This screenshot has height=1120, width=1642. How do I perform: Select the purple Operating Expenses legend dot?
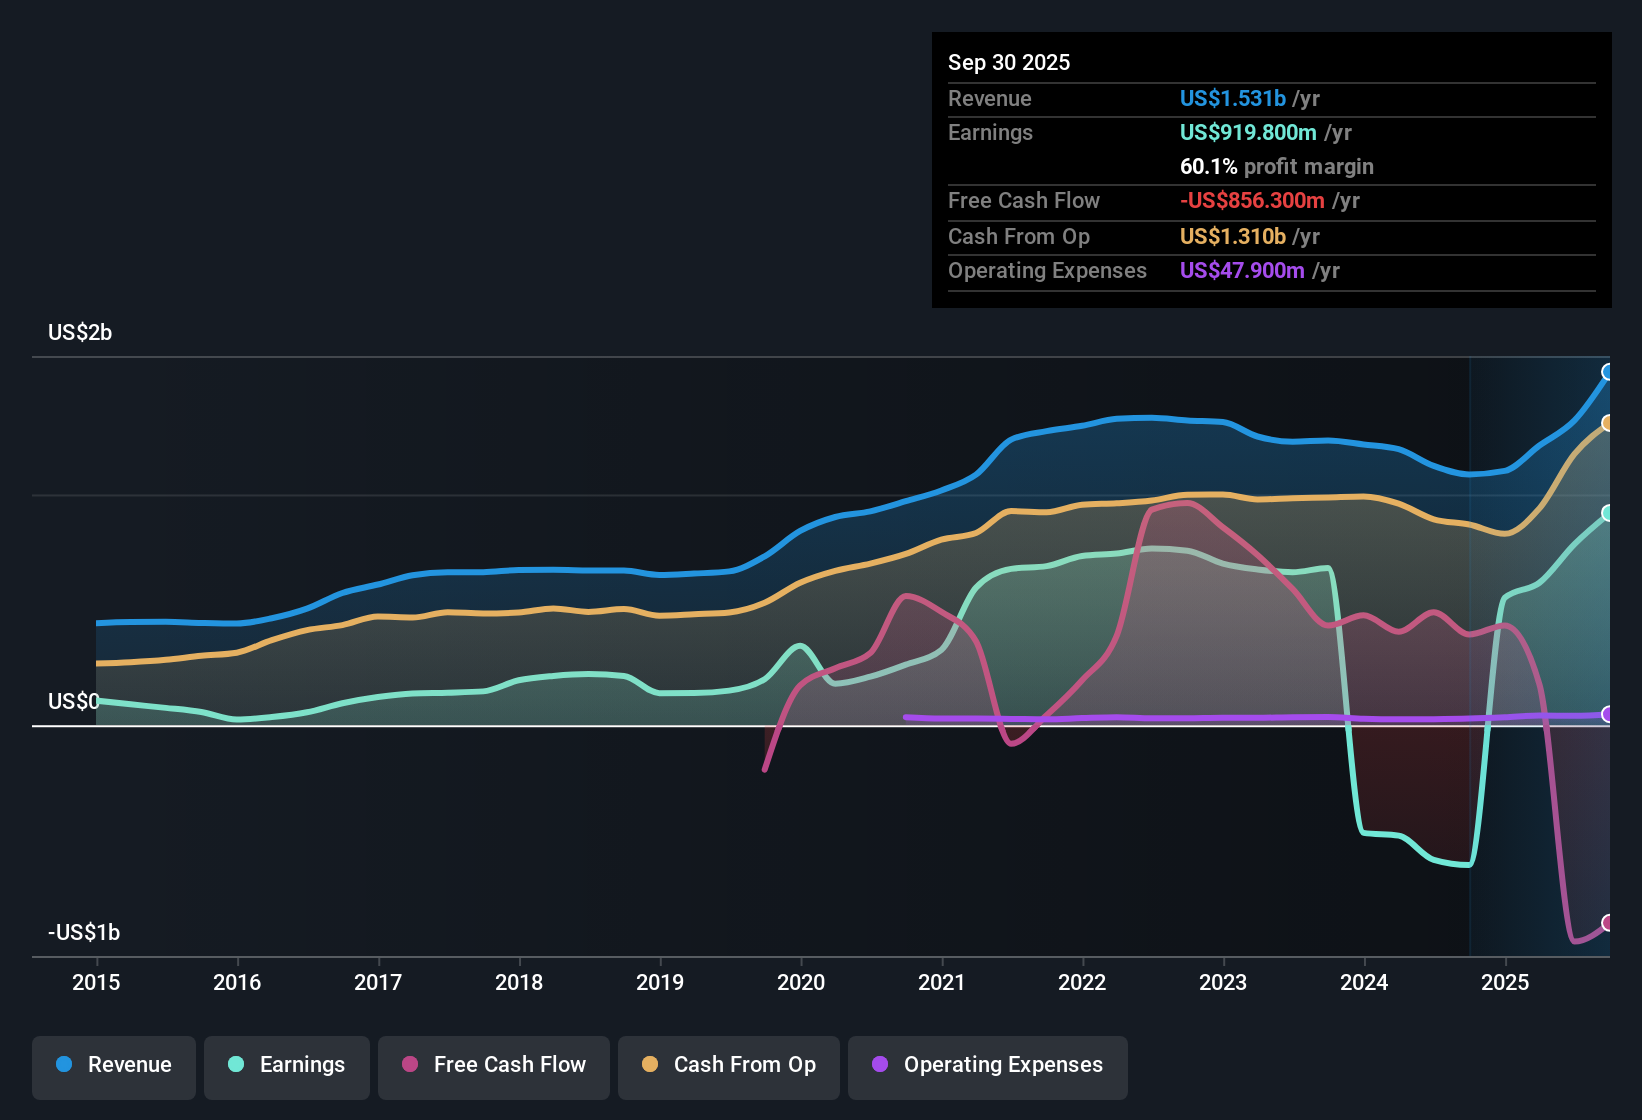point(879,1065)
